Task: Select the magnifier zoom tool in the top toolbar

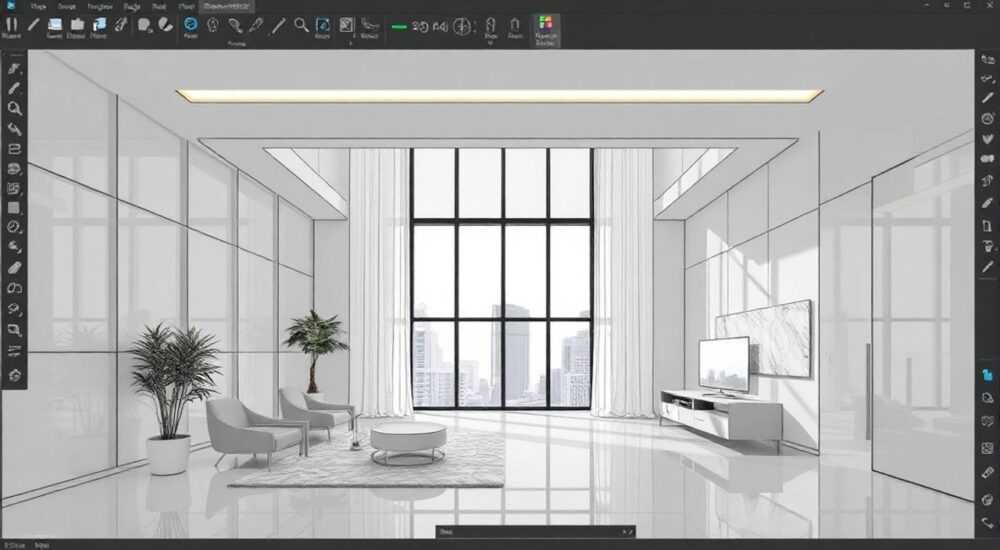Action: click(301, 25)
